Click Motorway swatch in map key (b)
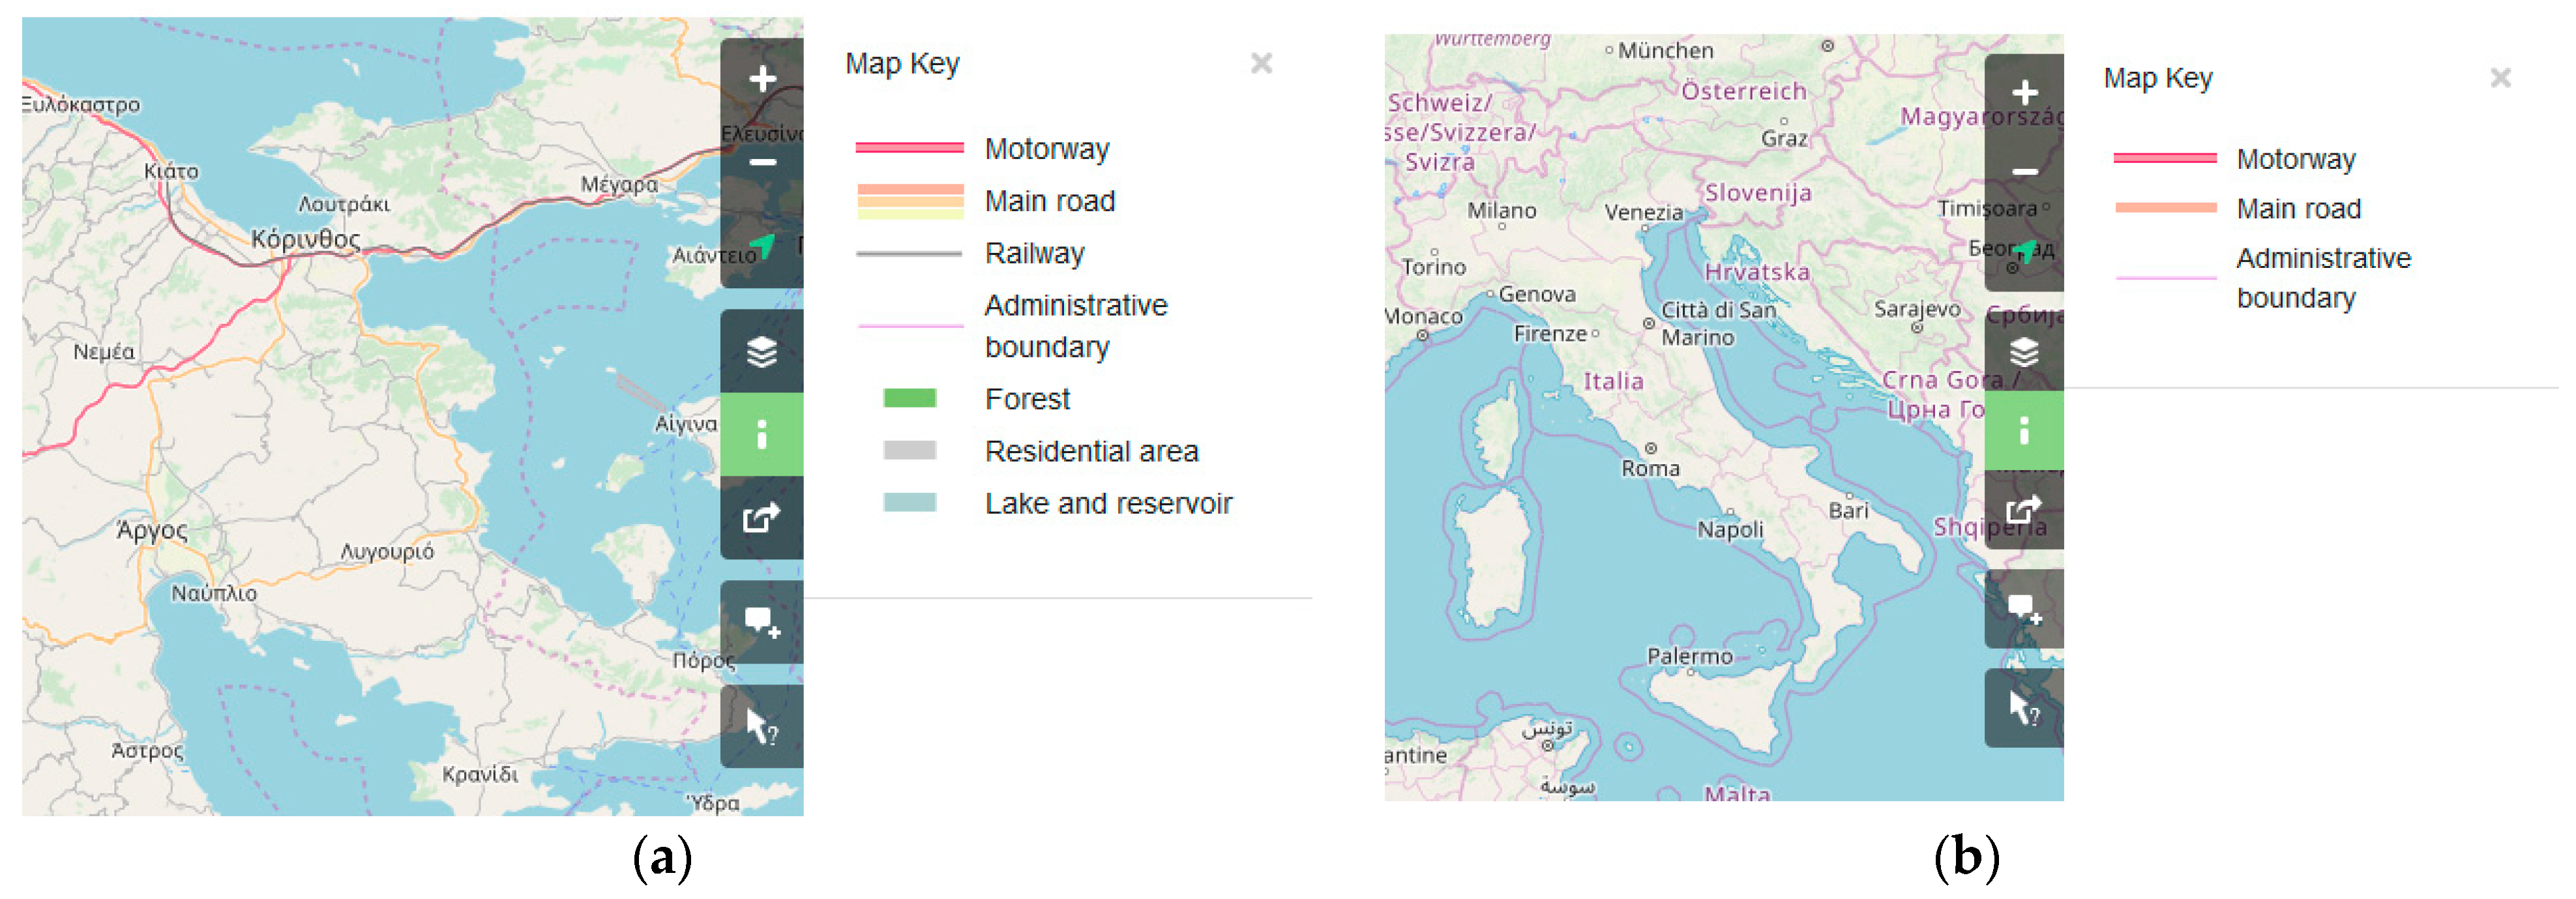This screenshot has height=899, width=2576. click(2165, 158)
